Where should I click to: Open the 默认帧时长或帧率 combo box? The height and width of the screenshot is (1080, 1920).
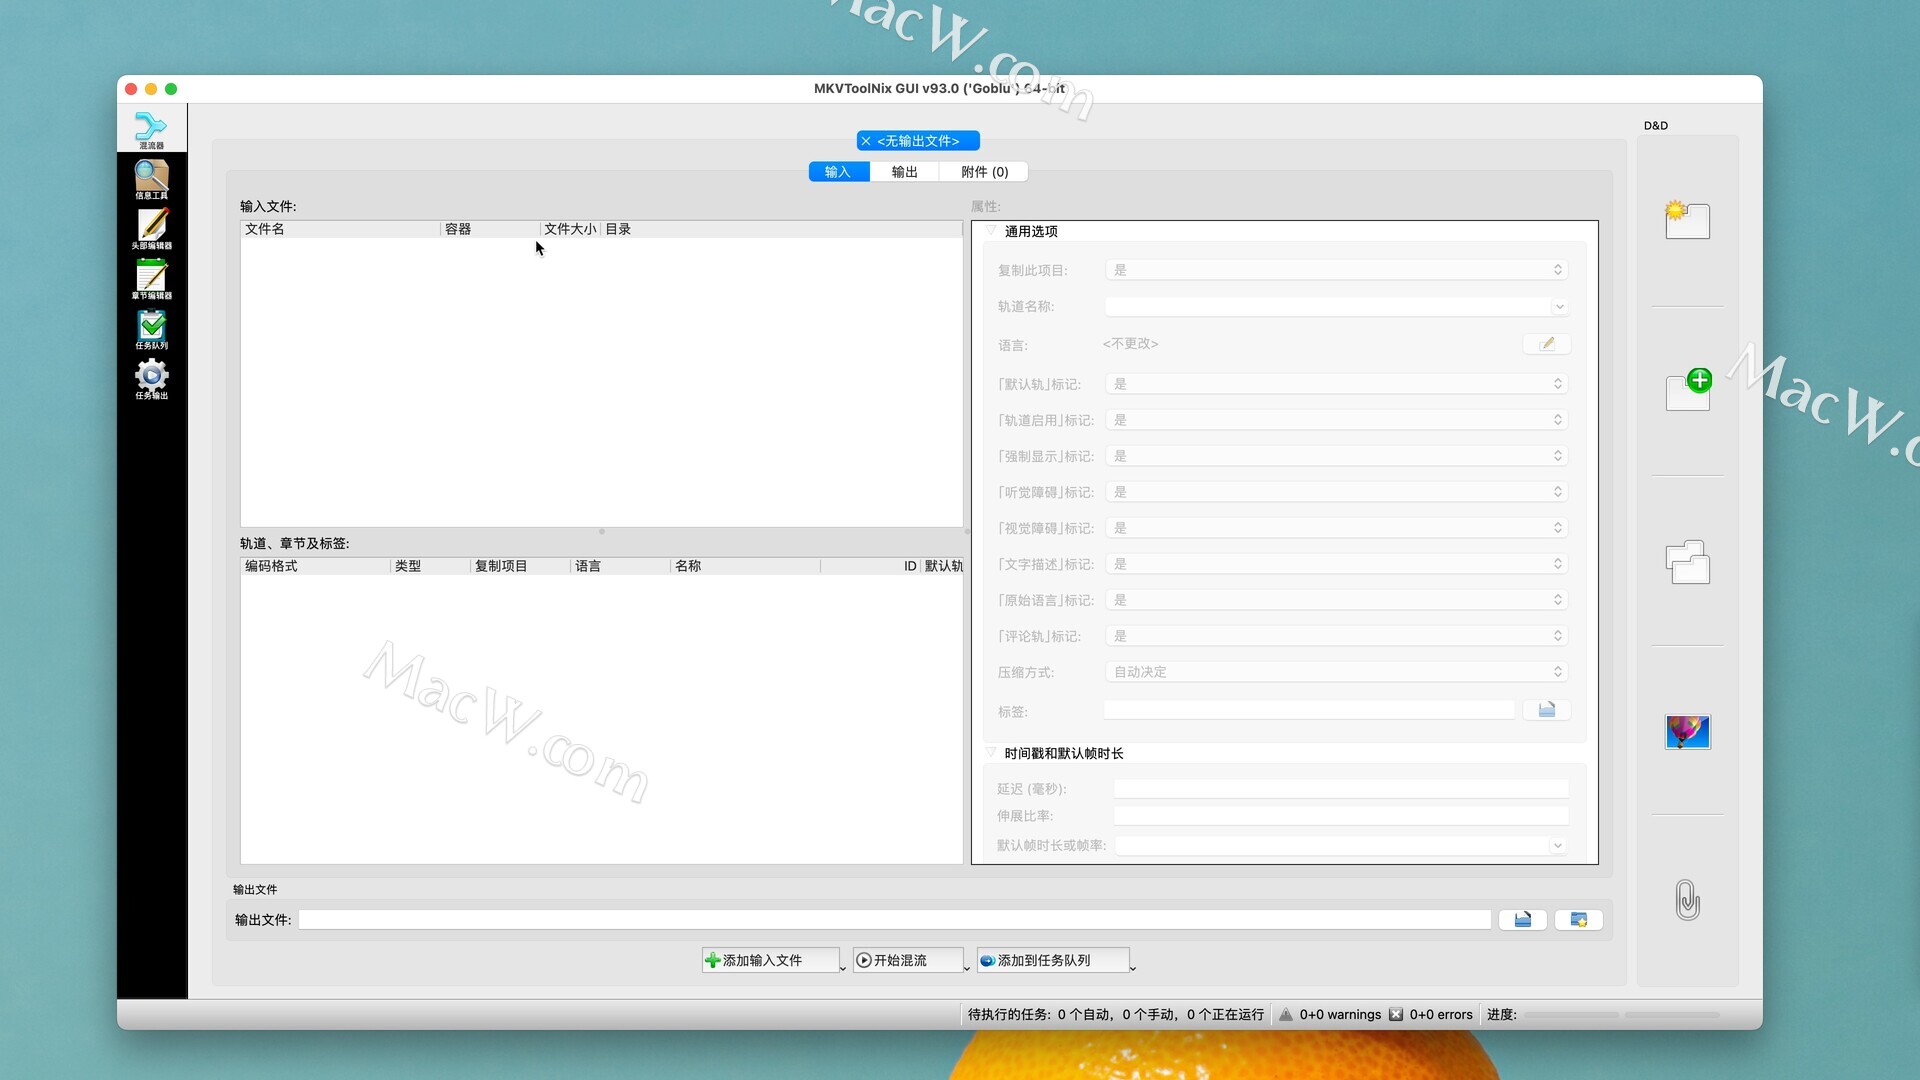click(x=1340, y=846)
